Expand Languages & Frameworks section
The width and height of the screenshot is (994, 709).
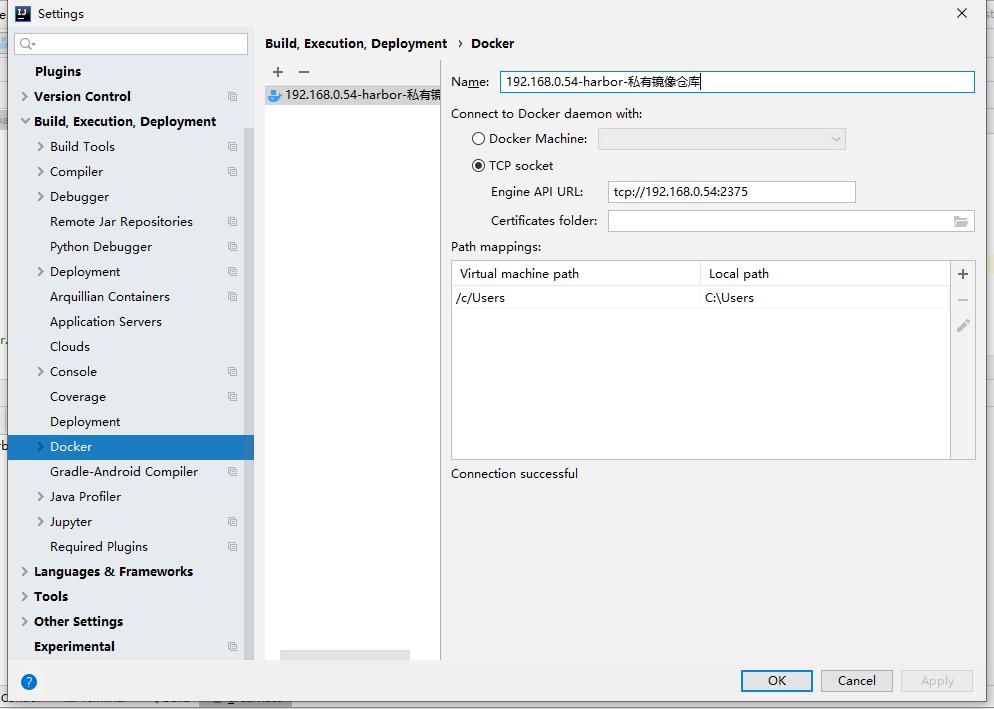click(25, 572)
